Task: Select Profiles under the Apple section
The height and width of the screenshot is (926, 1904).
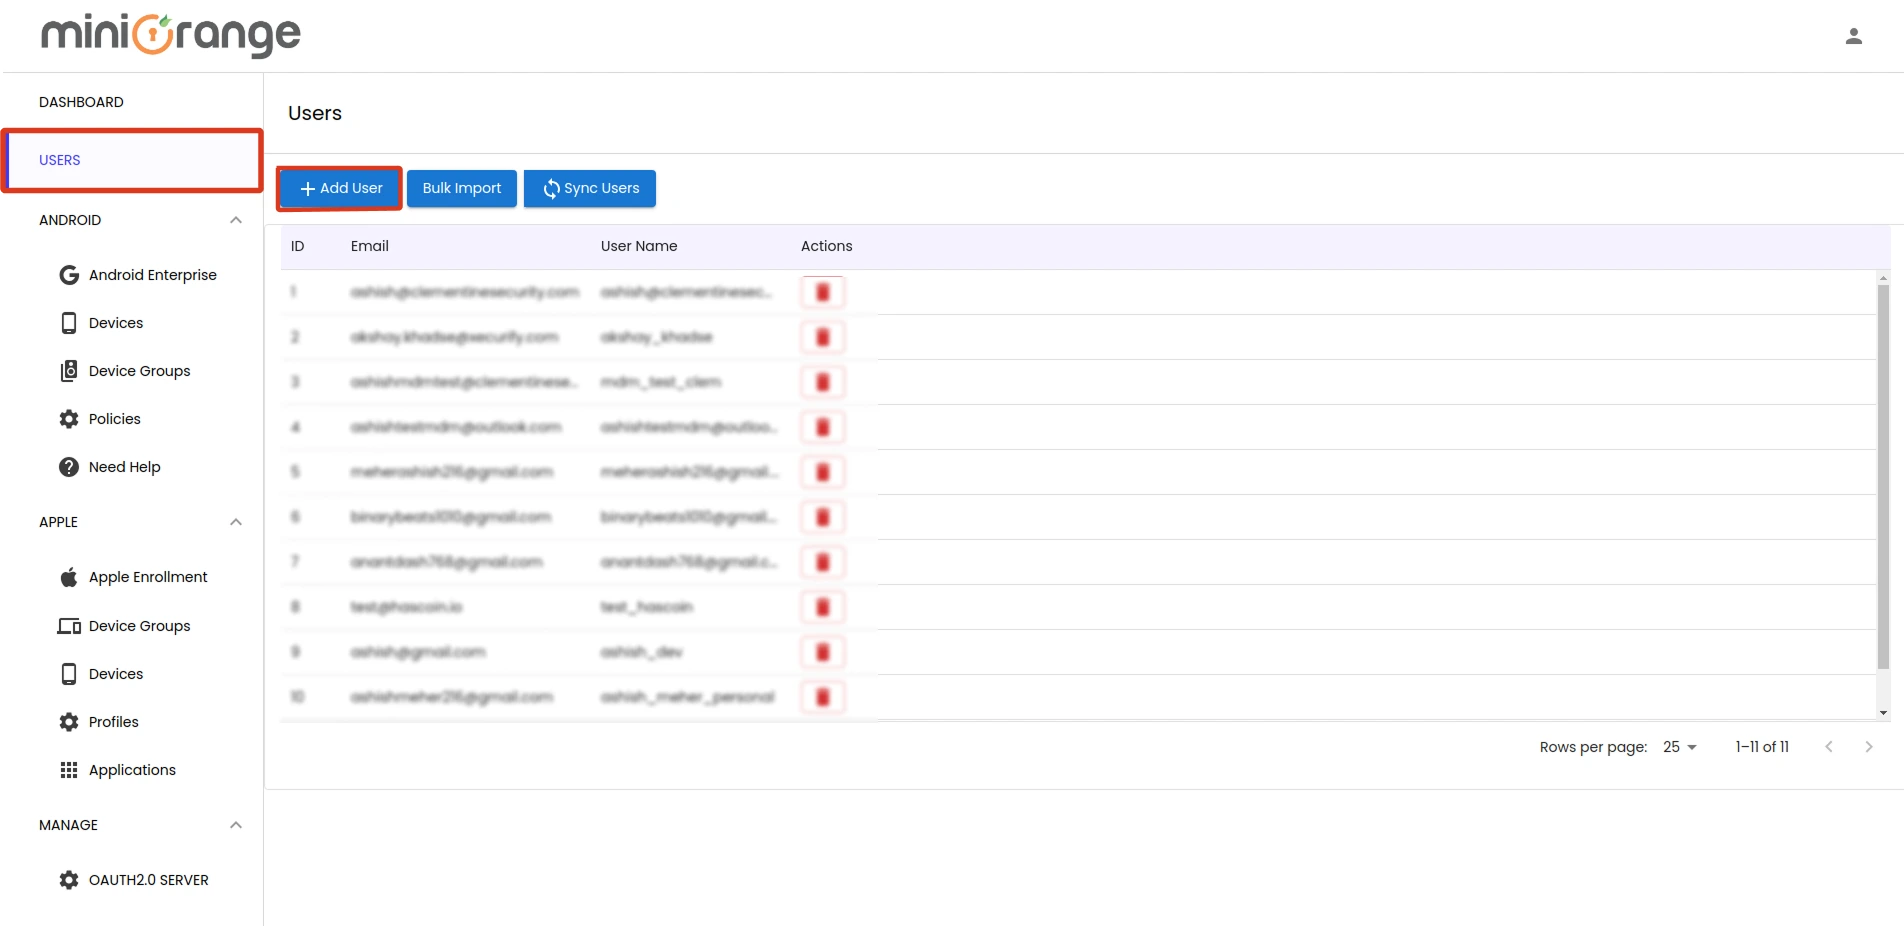Action: pyautogui.click(x=113, y=721)
